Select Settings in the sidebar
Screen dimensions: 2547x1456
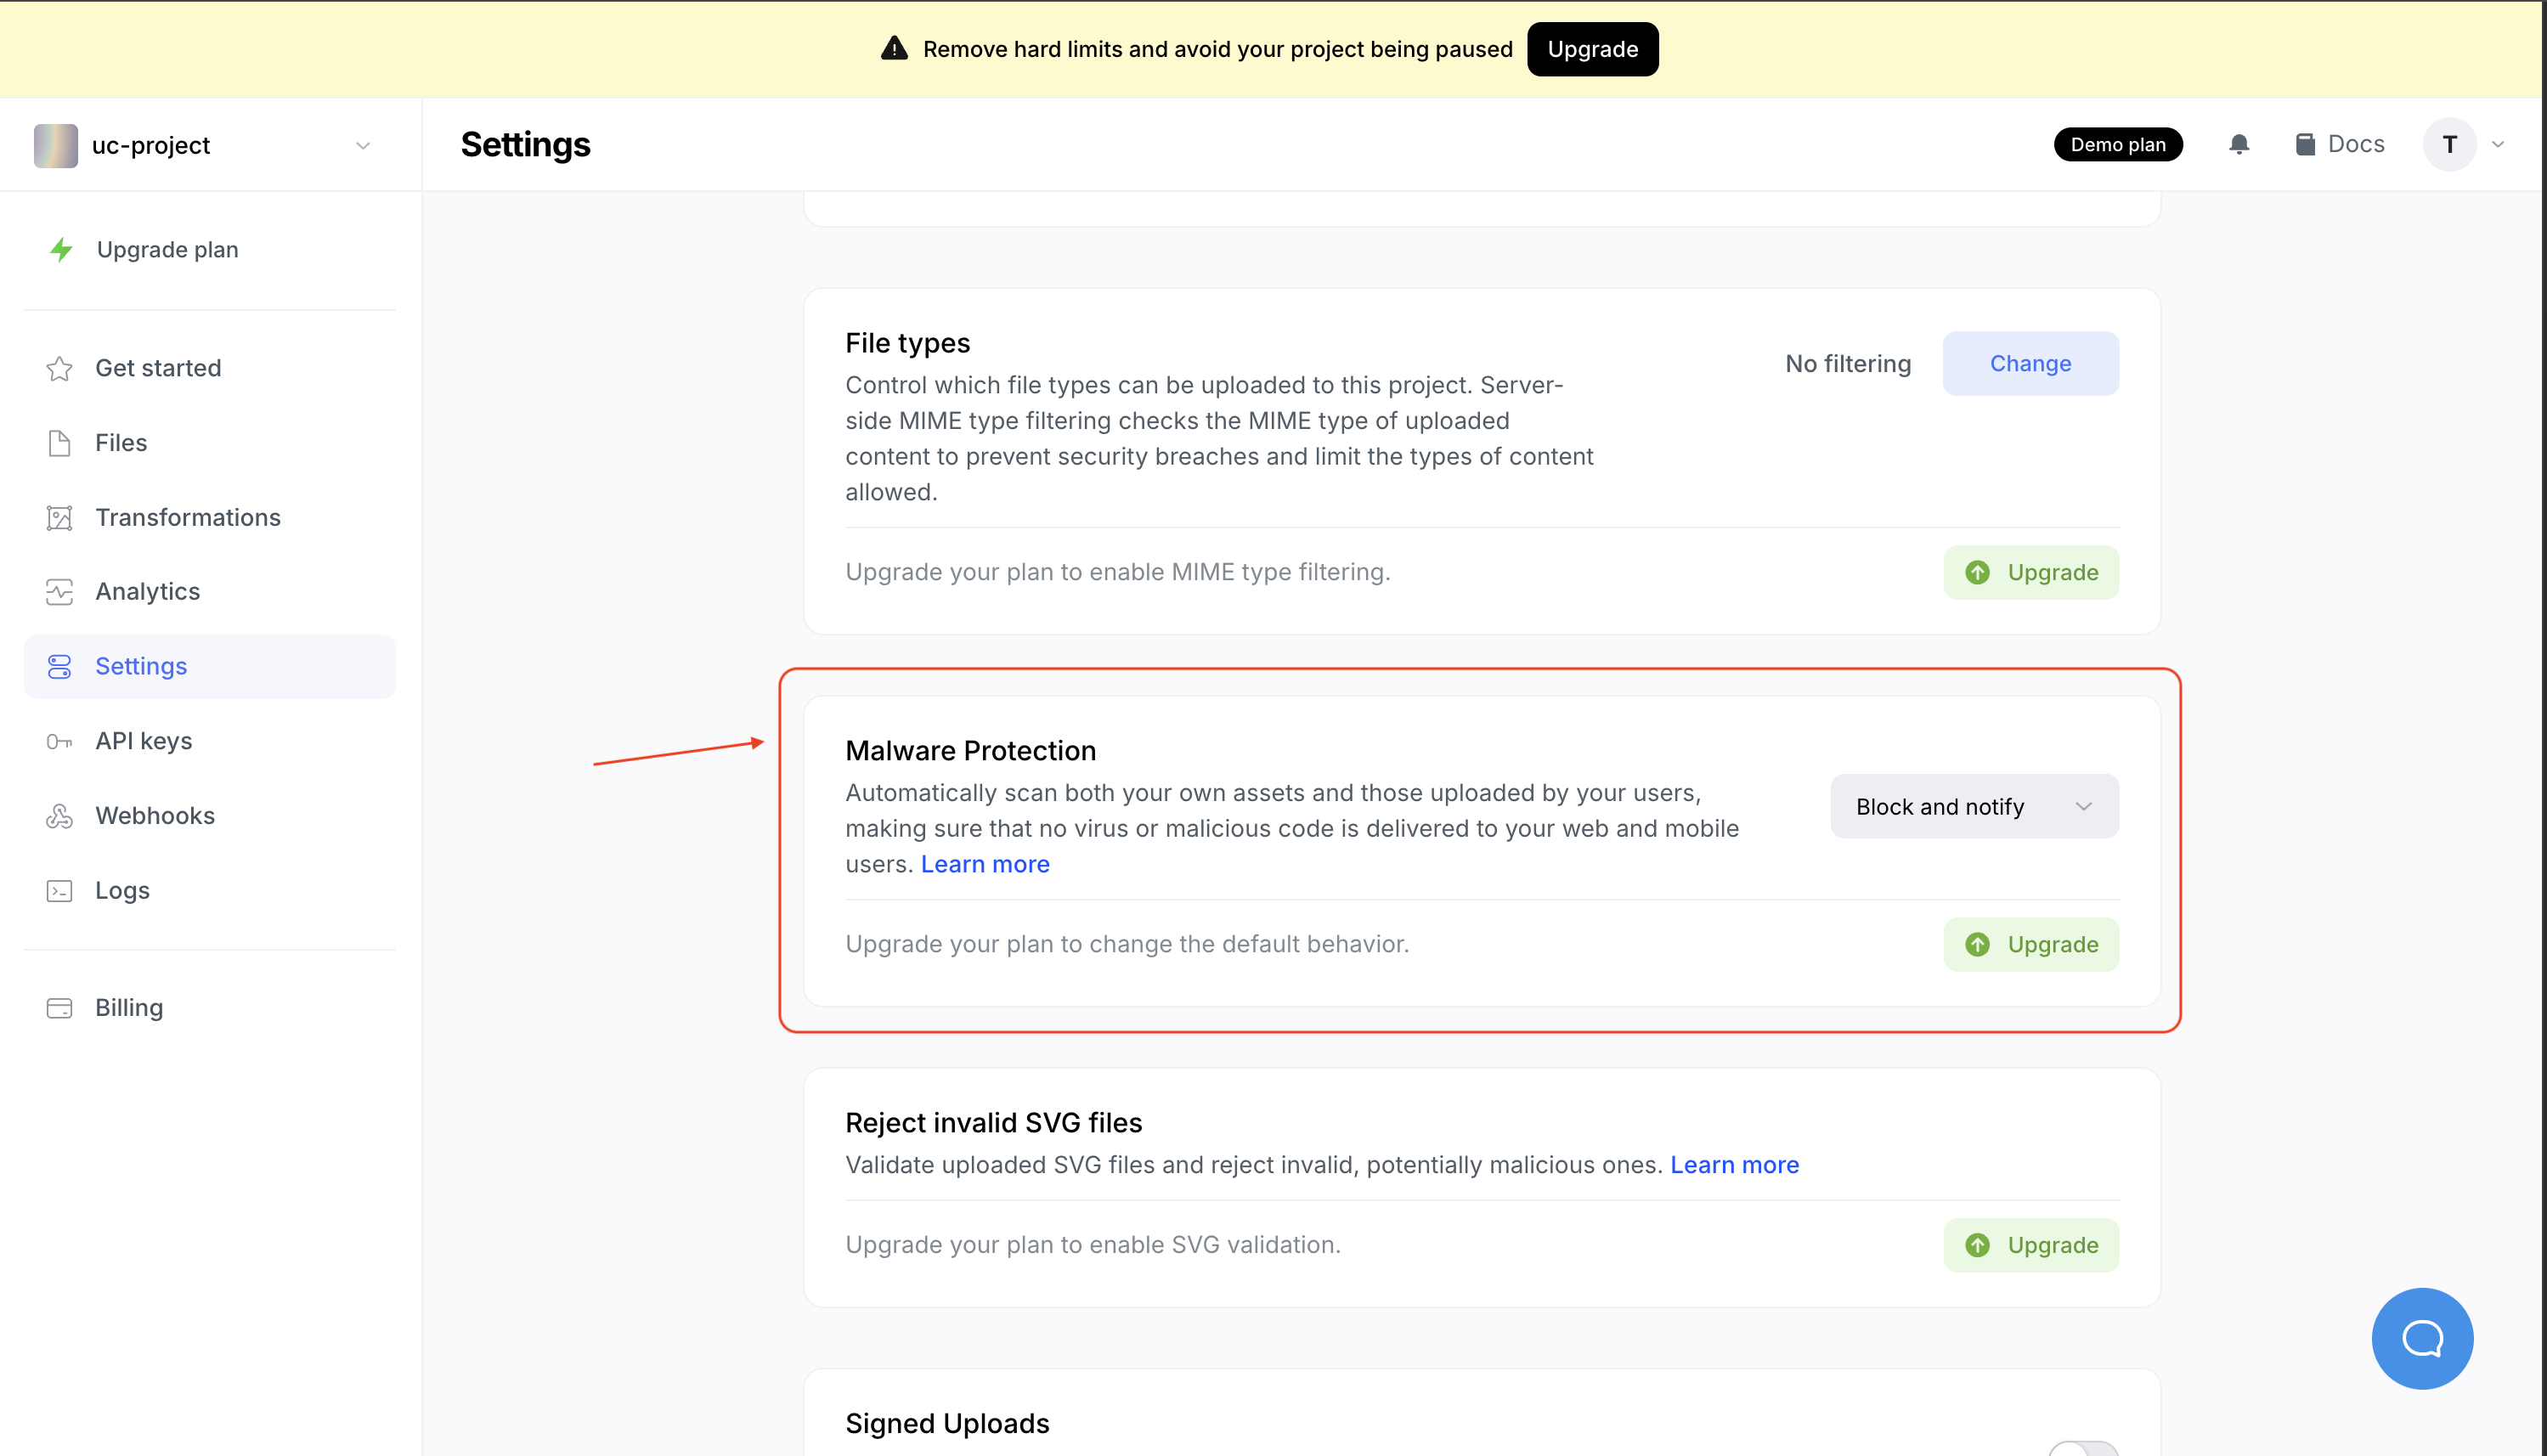click(x=140, y=666)
